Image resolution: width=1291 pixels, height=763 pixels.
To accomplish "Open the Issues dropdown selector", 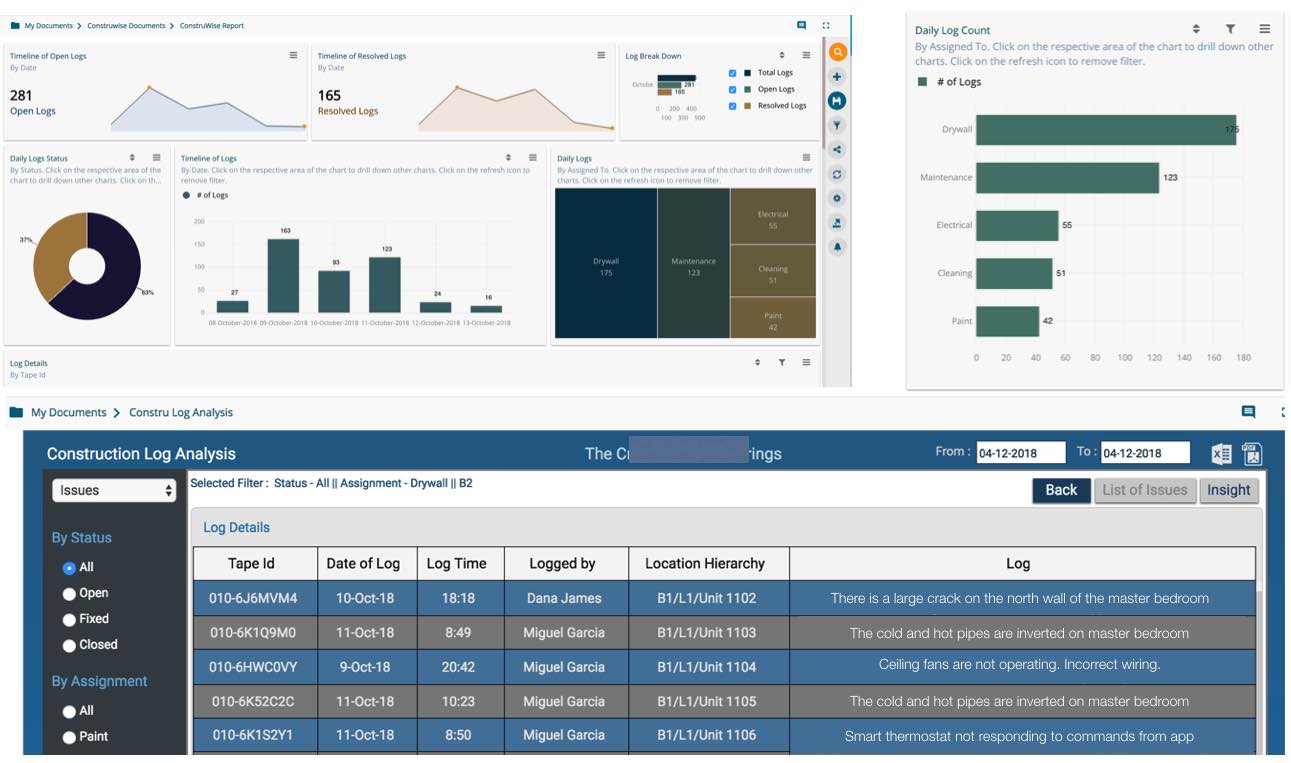I will (x=114, y=491).
